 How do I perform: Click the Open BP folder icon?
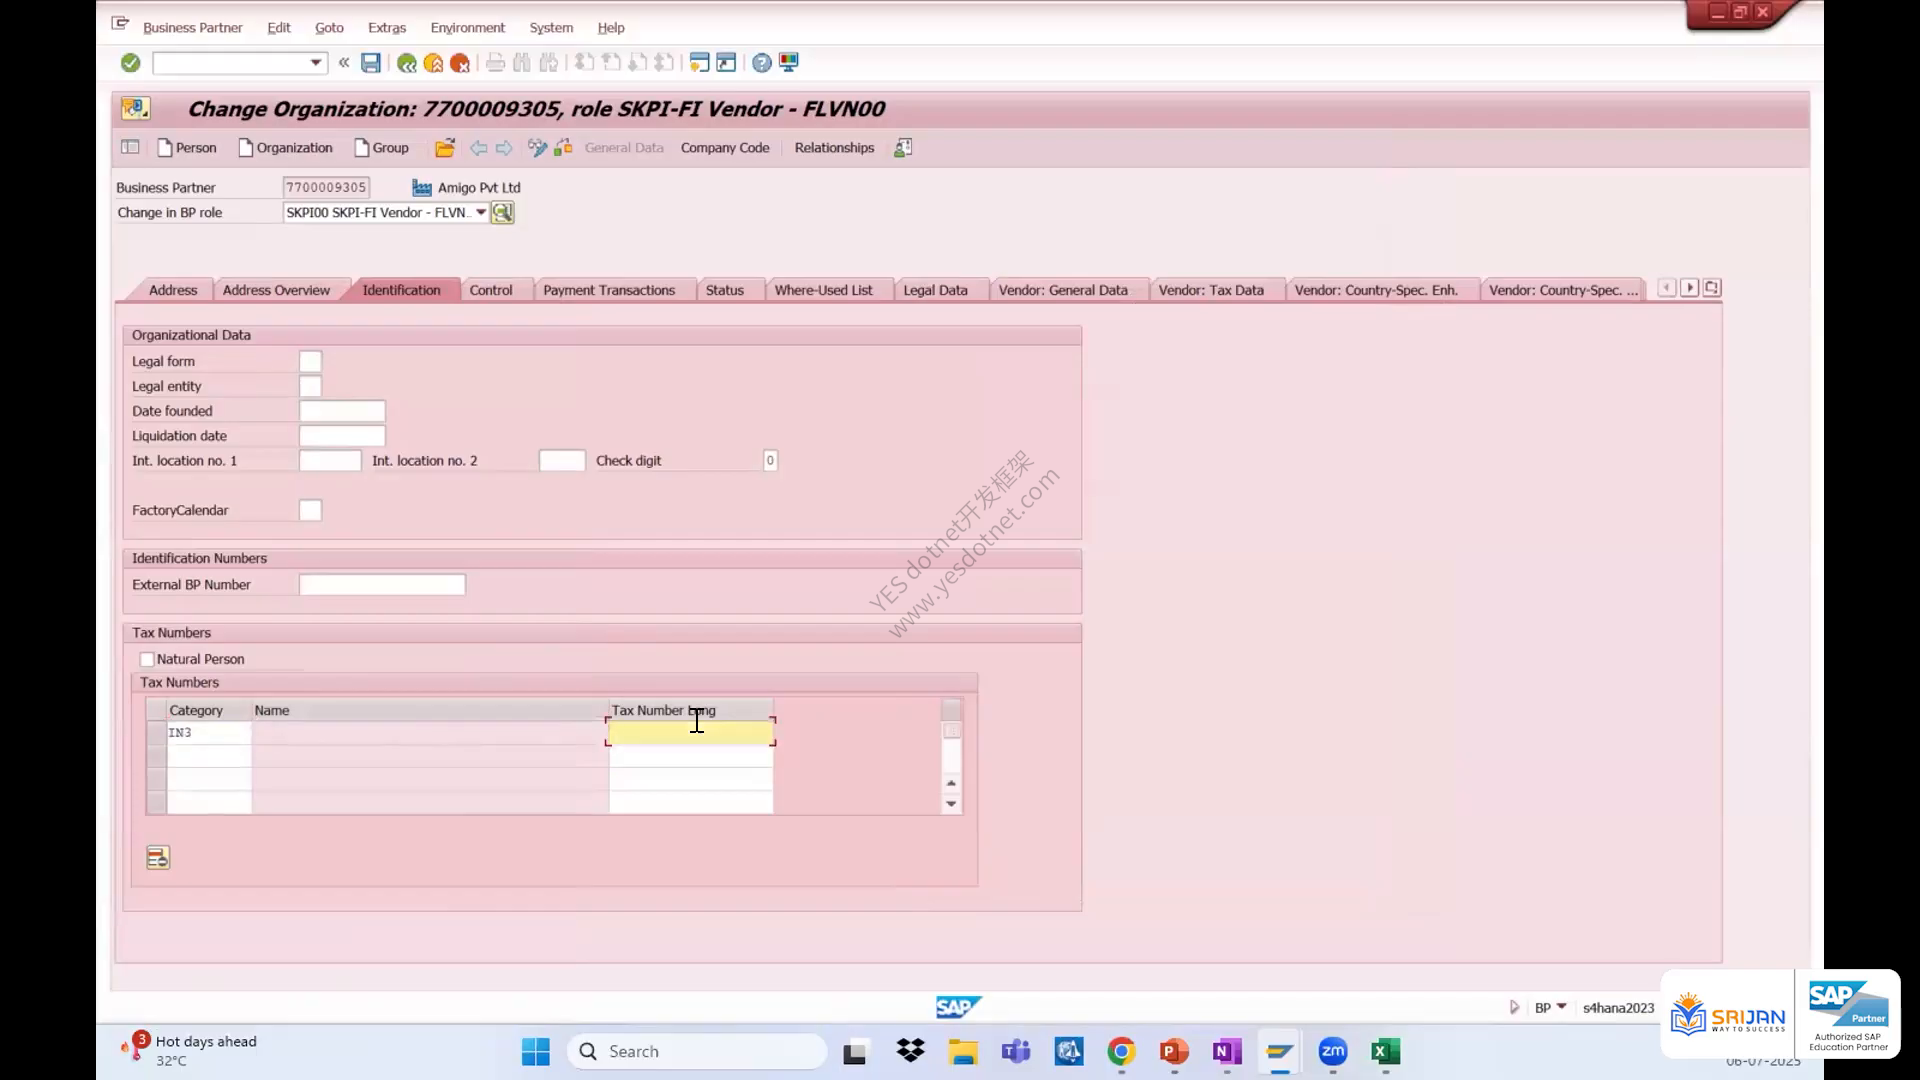tap(445, 148)
